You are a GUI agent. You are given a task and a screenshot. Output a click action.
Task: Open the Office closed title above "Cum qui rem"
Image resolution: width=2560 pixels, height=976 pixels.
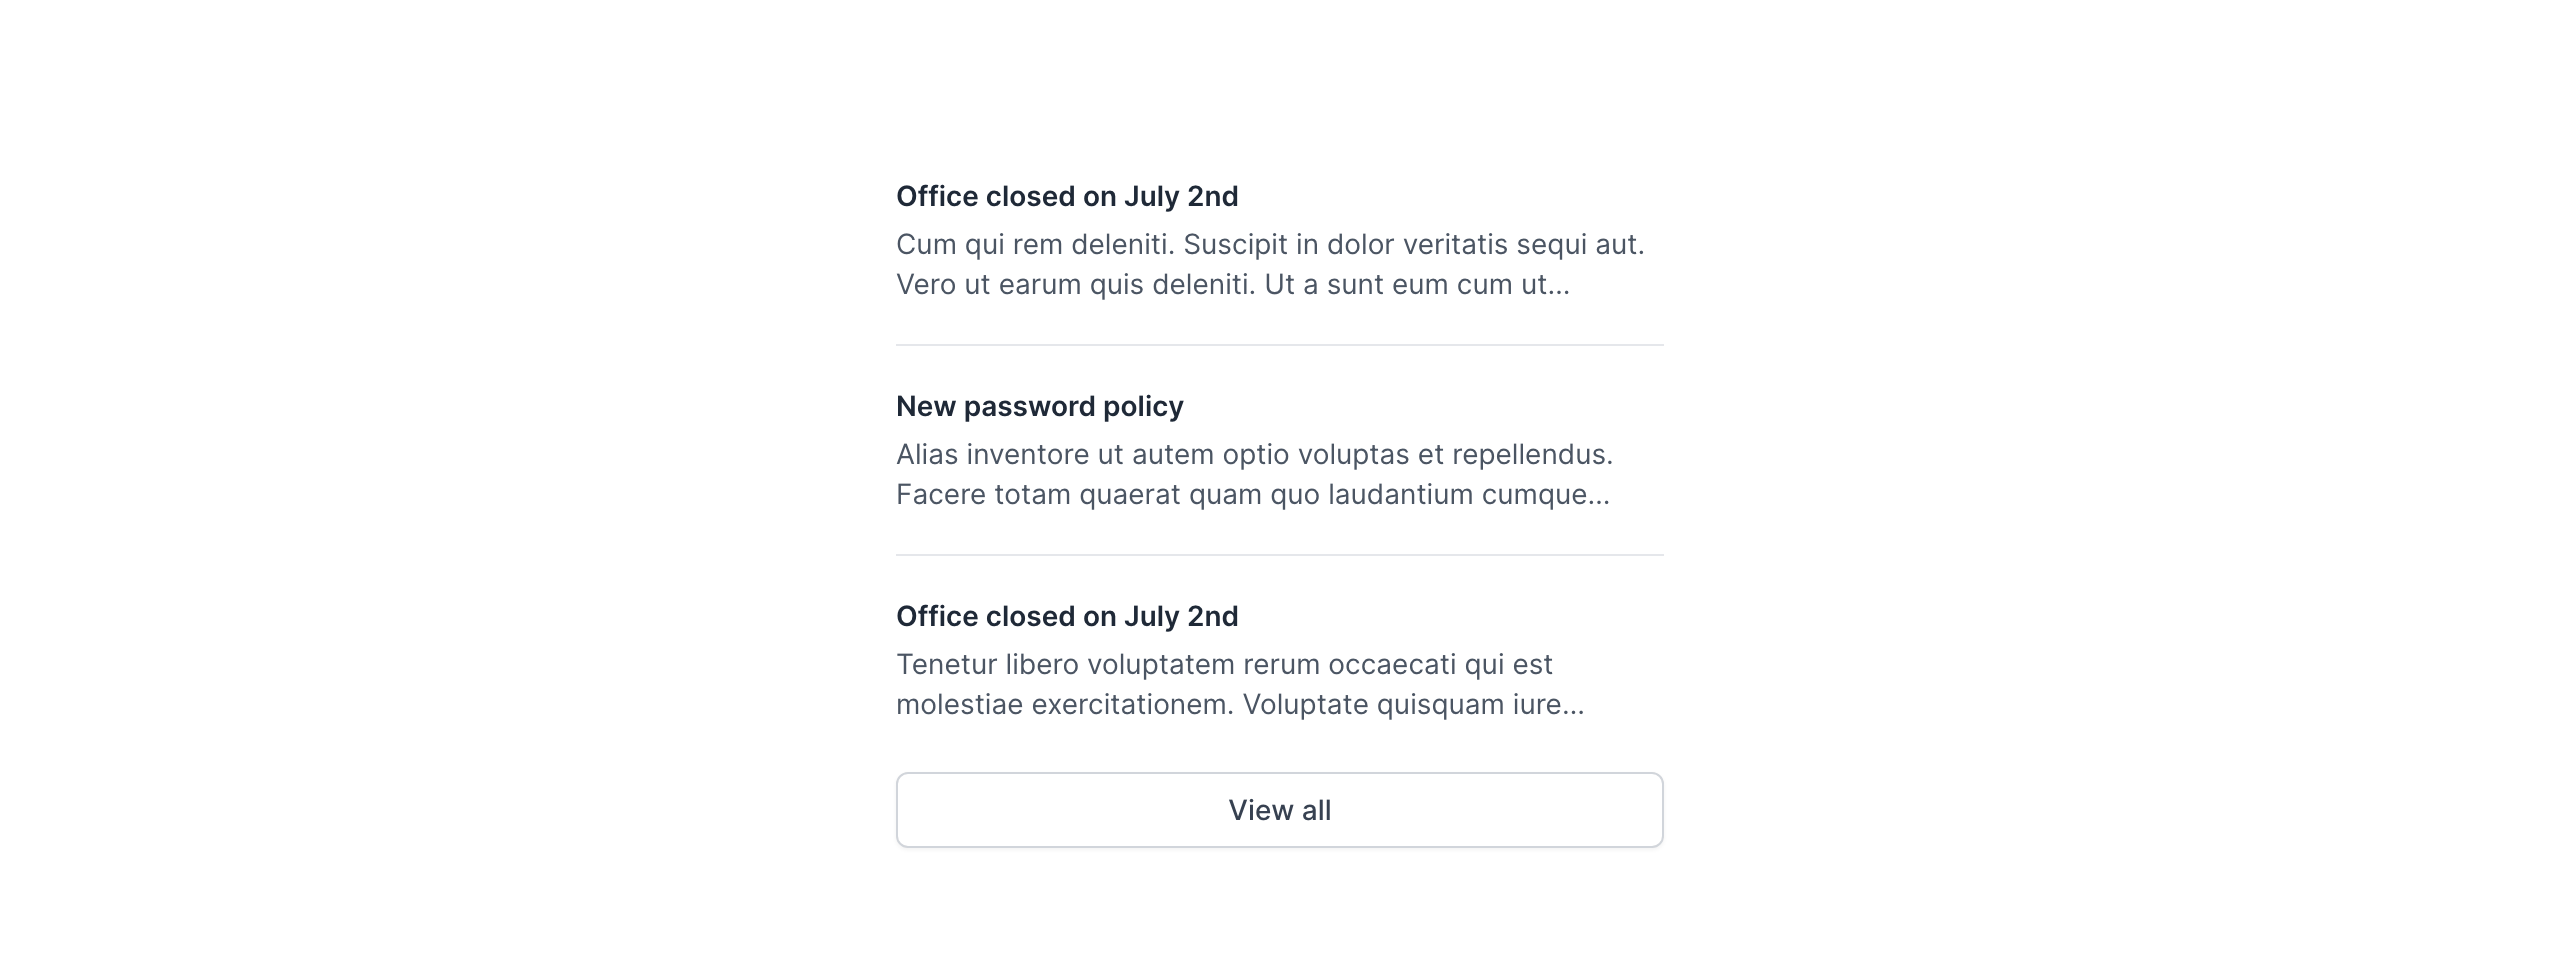(x=1066, y=196)
